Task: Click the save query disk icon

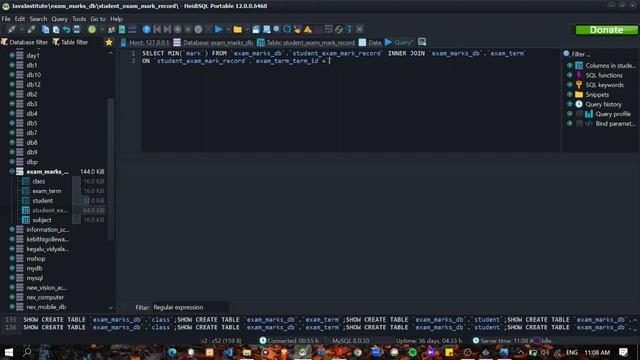Action: click(x=256, y=29)
